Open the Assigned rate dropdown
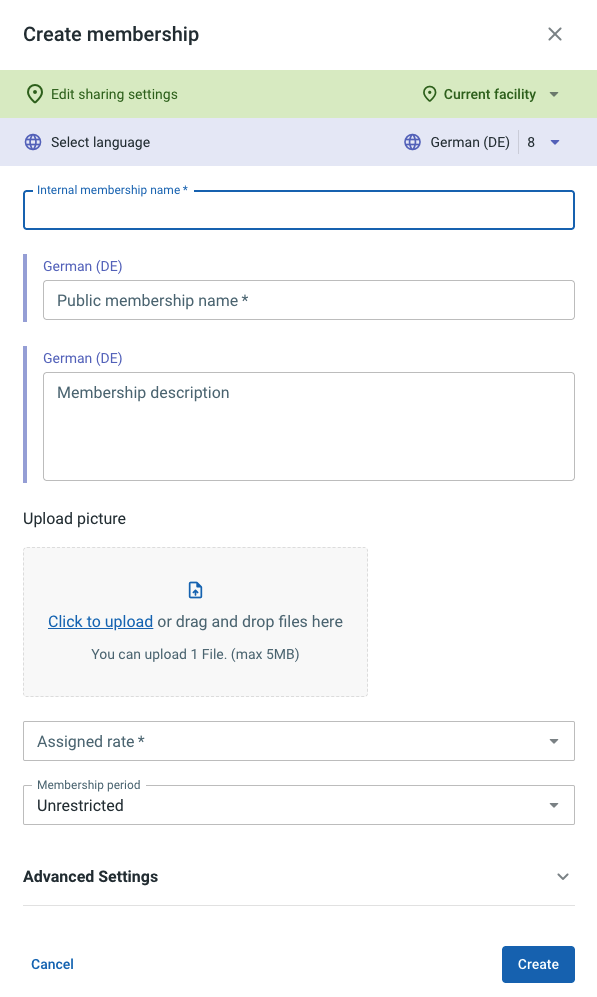This screenshot has height=997, width=597. pos(299,741)
